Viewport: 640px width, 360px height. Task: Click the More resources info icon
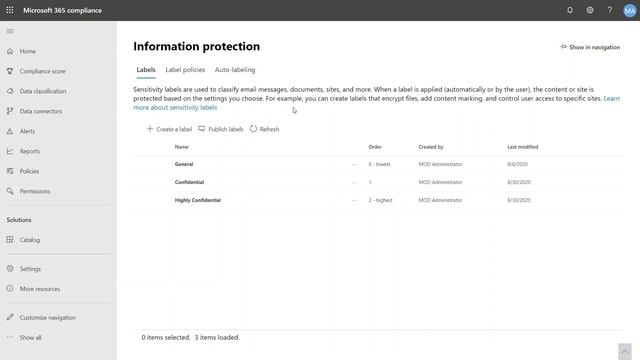coord(10,288)
